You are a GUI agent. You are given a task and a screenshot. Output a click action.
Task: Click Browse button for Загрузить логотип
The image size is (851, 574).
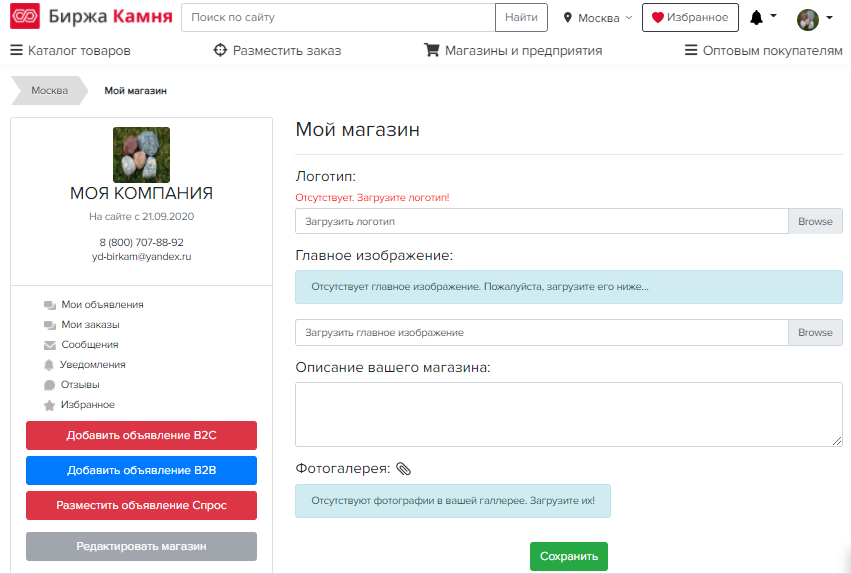click(x=815, y=221)
